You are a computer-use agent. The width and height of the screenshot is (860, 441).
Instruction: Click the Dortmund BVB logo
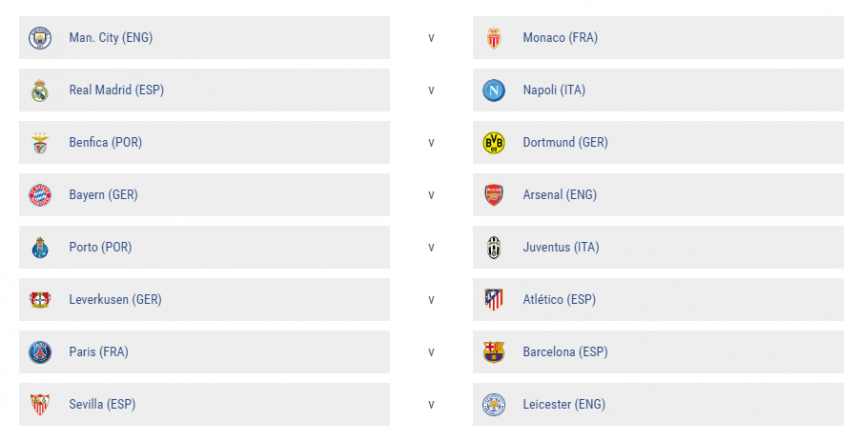[494, 143]
